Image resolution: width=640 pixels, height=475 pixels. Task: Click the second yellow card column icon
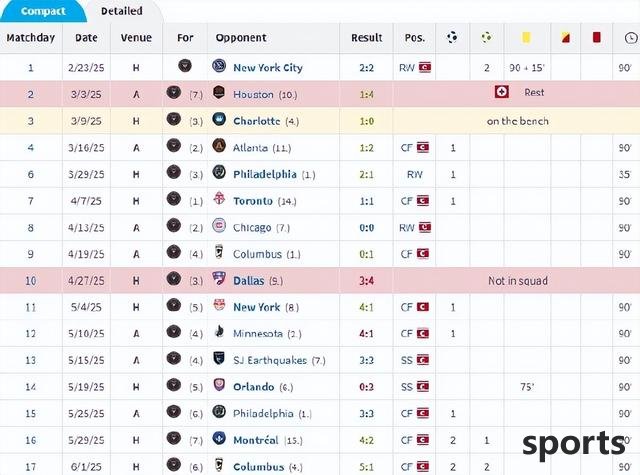(565, 38)
